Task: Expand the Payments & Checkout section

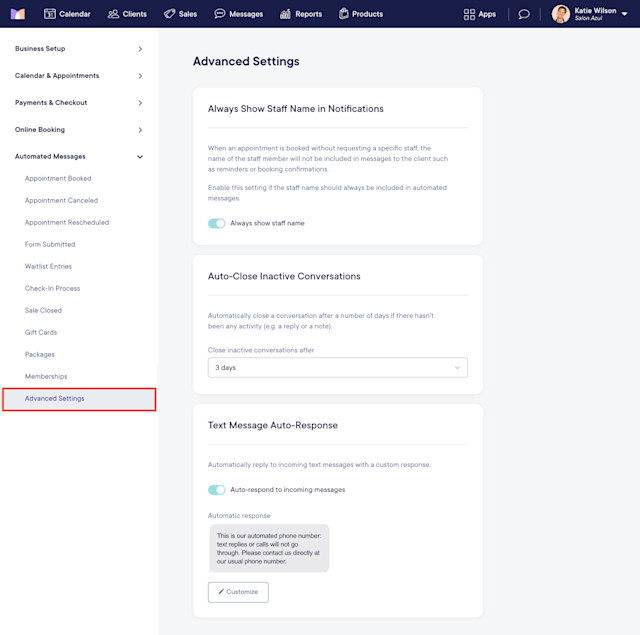Action: [x=79, y=102]
